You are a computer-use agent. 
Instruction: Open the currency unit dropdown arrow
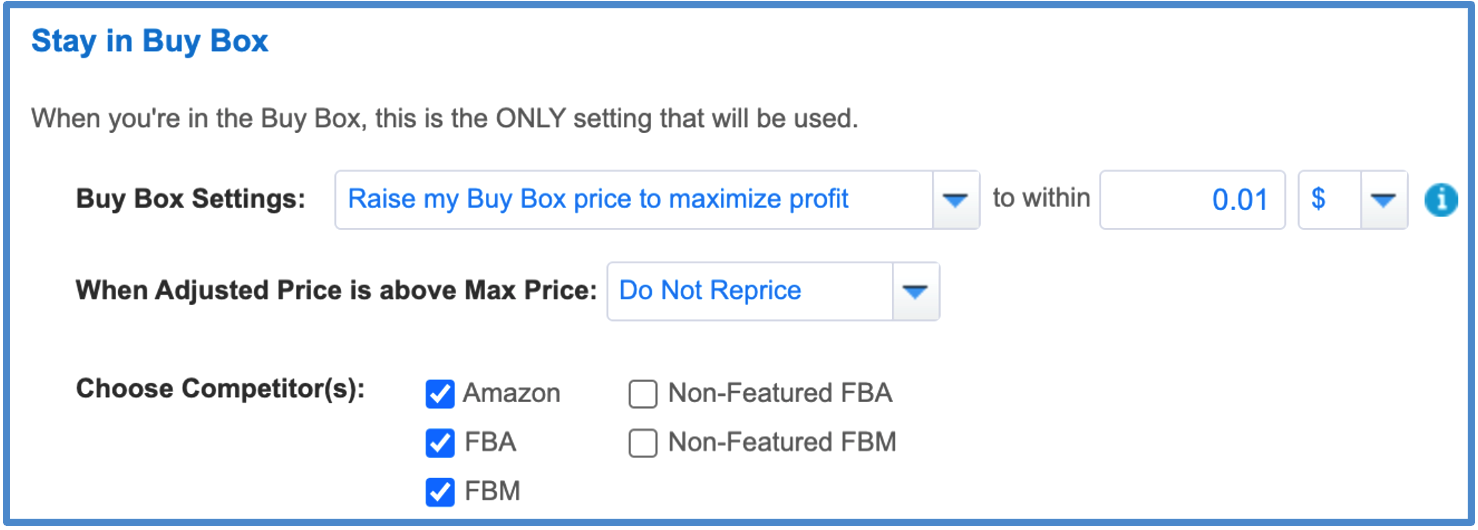(x=1383, y=200)
